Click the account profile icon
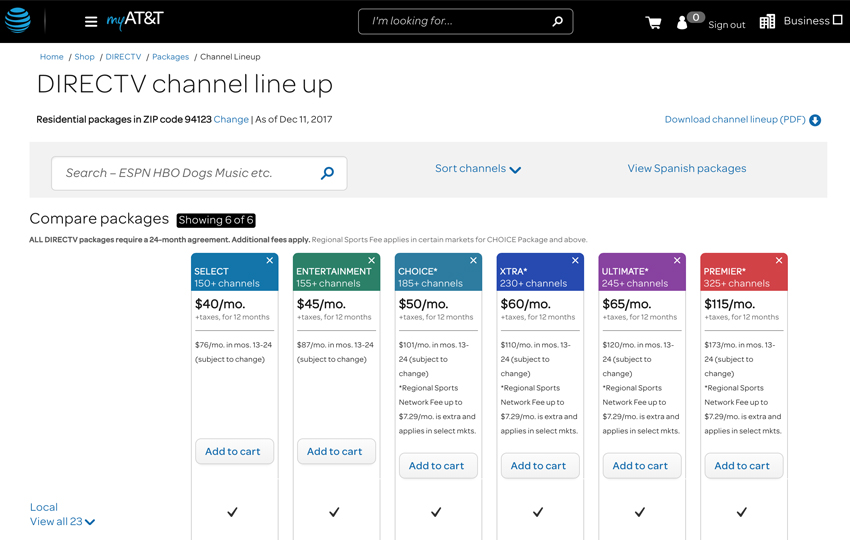This screenshot has width=850, height=540. click(x=683, y=22)
